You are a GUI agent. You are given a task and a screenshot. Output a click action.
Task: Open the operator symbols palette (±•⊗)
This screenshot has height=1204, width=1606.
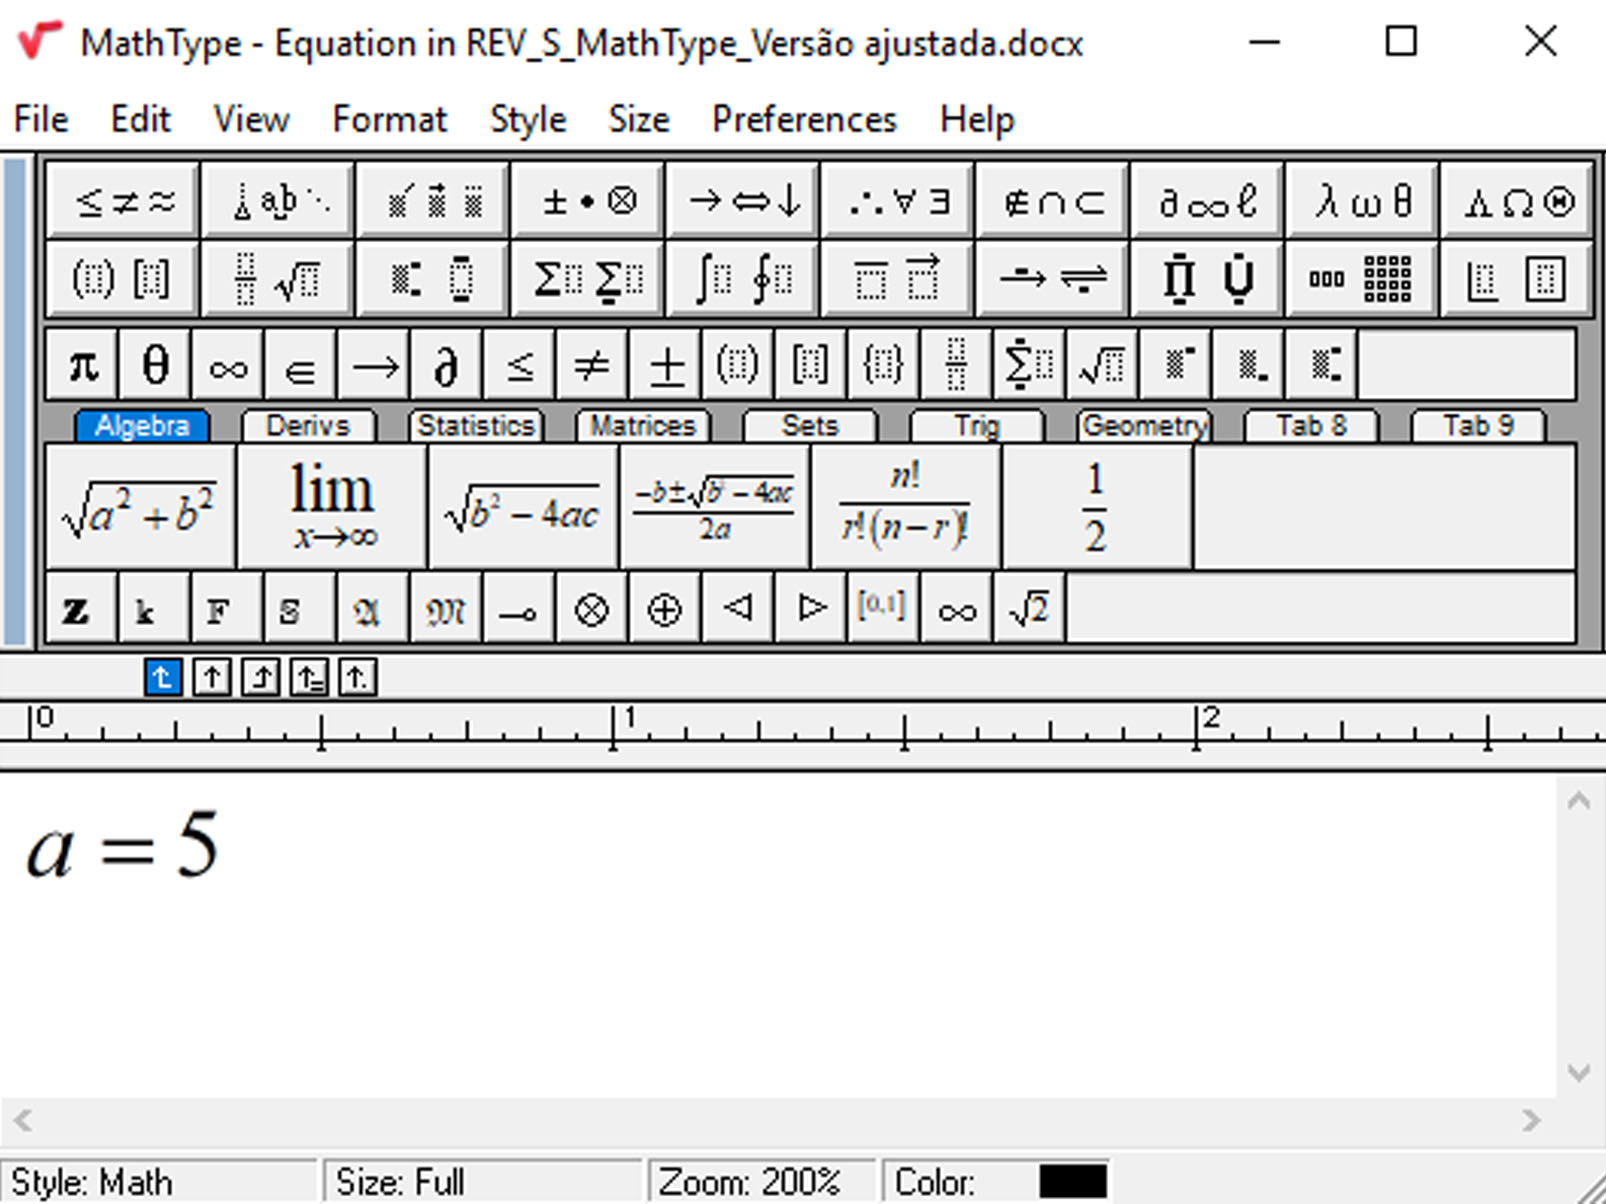[x=588, y=201]
